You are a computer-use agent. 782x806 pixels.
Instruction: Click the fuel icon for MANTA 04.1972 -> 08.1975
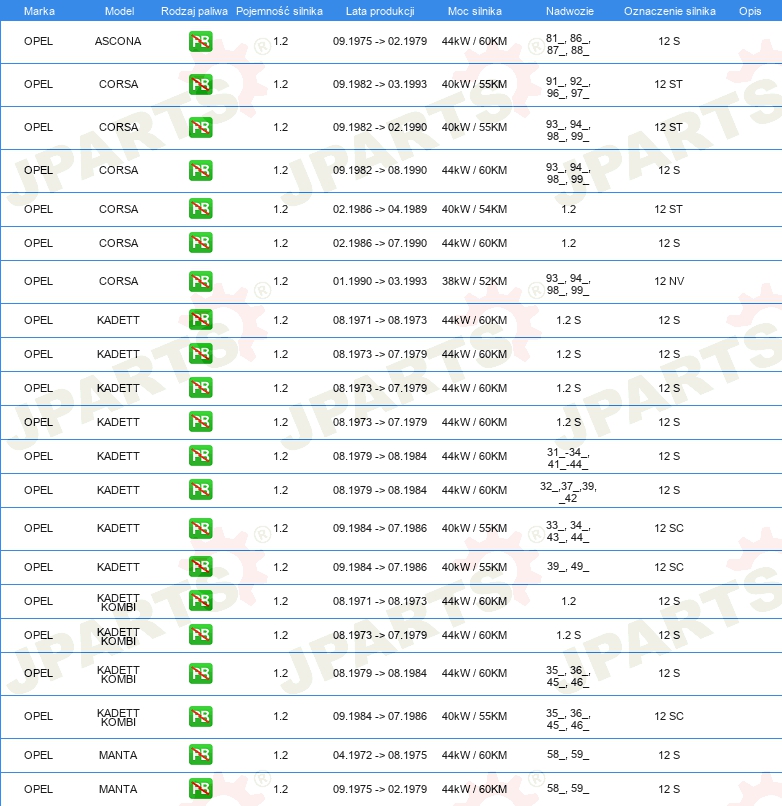pyautogui.click(x=201, y=755)
